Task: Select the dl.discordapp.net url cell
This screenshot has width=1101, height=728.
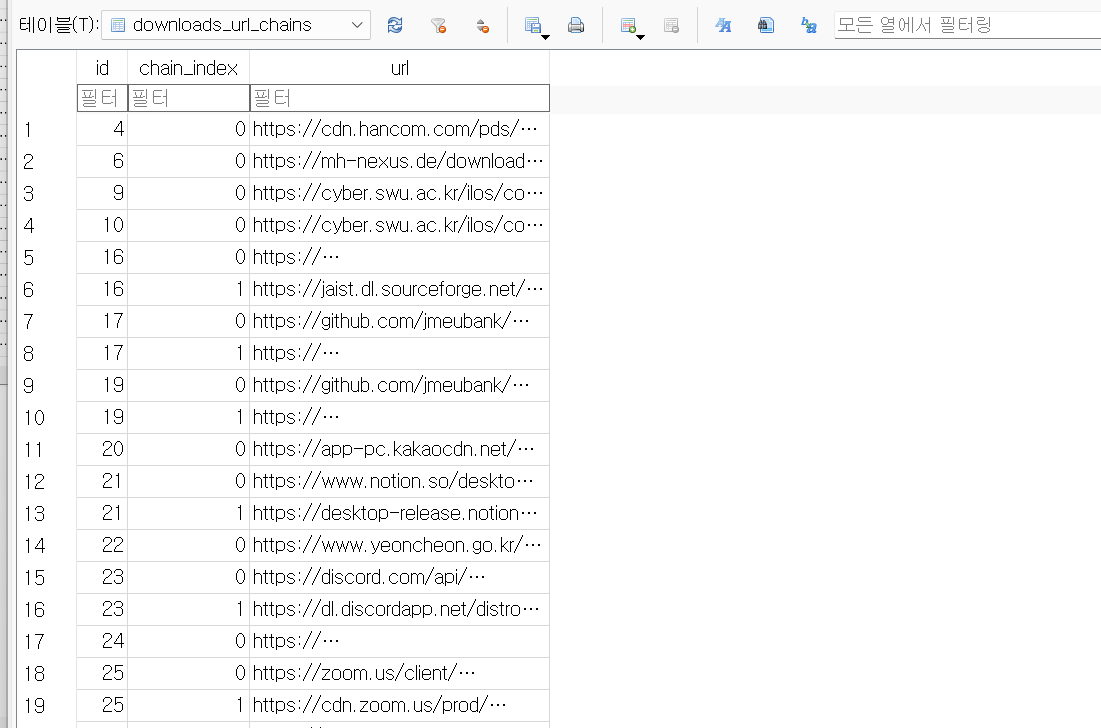Action: [x=400, y=609]
